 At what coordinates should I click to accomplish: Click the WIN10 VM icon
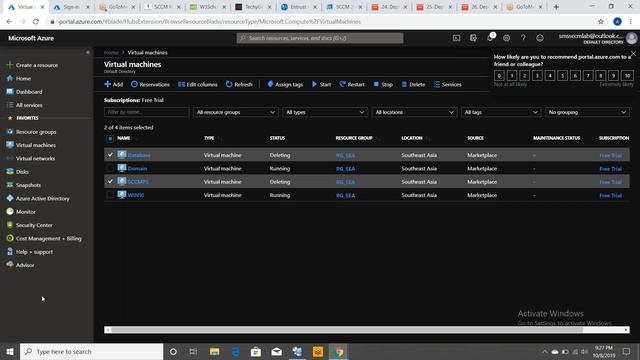[x=122, y=195]
